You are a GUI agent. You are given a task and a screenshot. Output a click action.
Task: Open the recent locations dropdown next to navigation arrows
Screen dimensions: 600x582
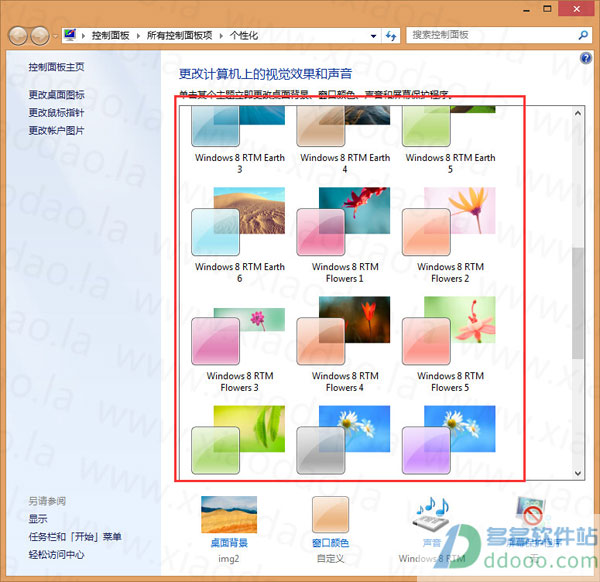tap(55, 36)
